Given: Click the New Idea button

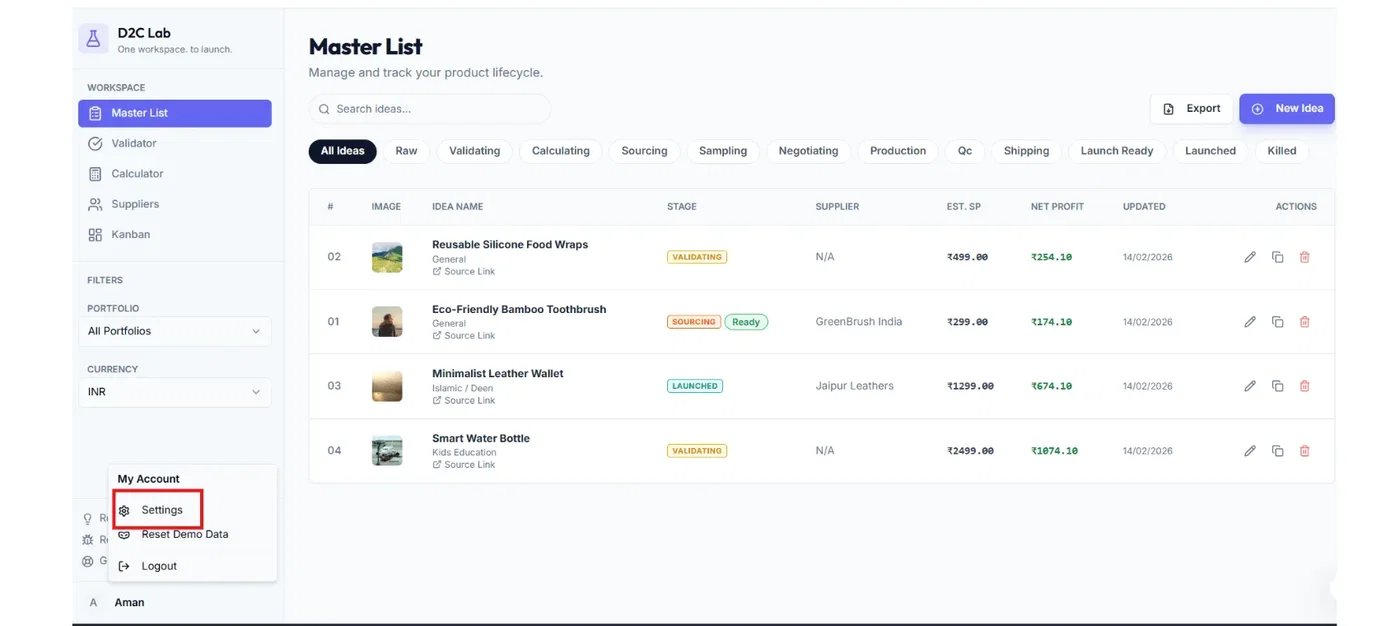Looking at the screenshot, I should pyautogui.click(x=1286, y=109).
